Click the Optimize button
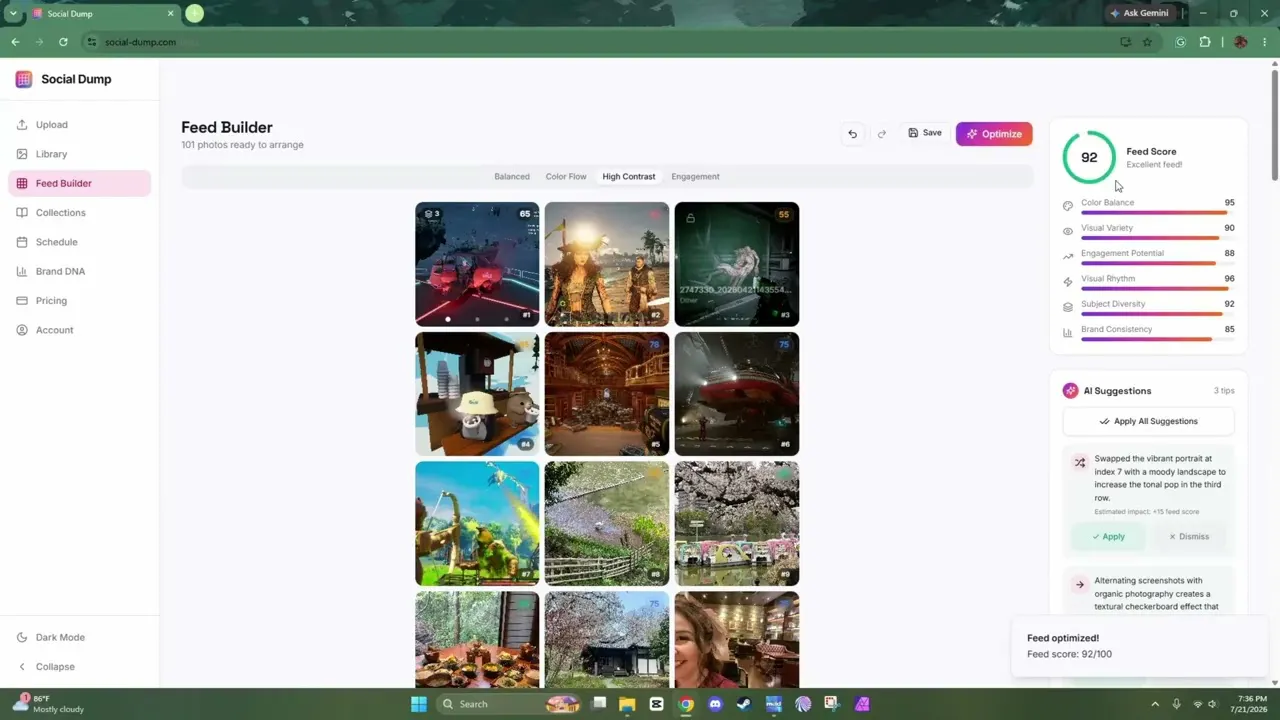Image resolution: width=1280 pixels, height=720 pixels. (x=994, y=134)
